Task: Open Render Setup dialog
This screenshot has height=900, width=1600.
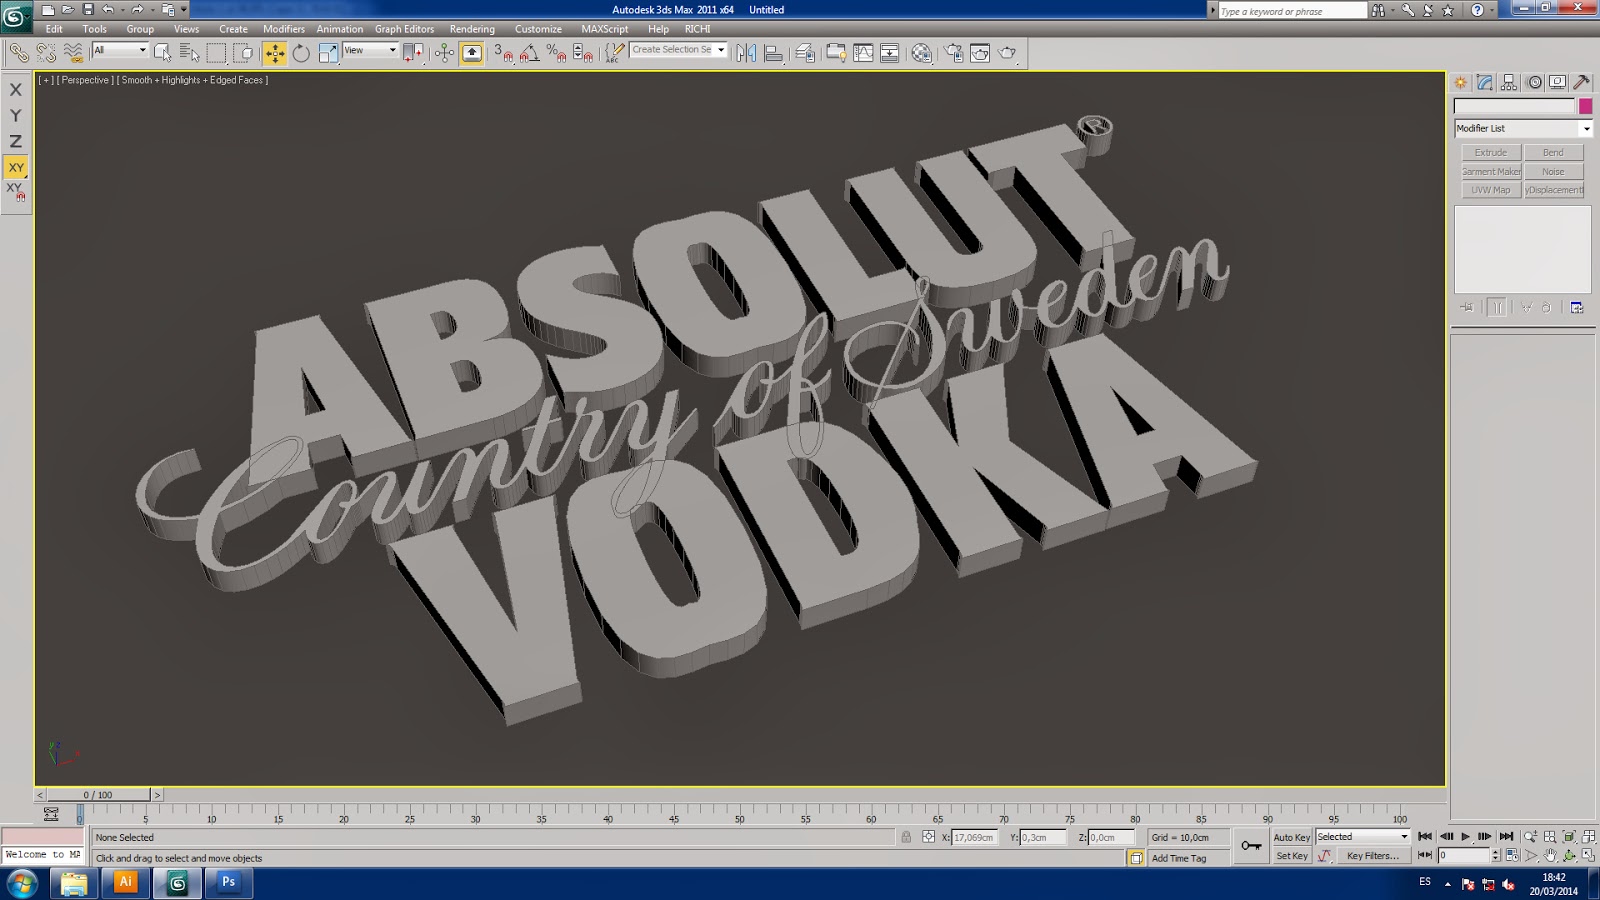Action: (954, 53)
